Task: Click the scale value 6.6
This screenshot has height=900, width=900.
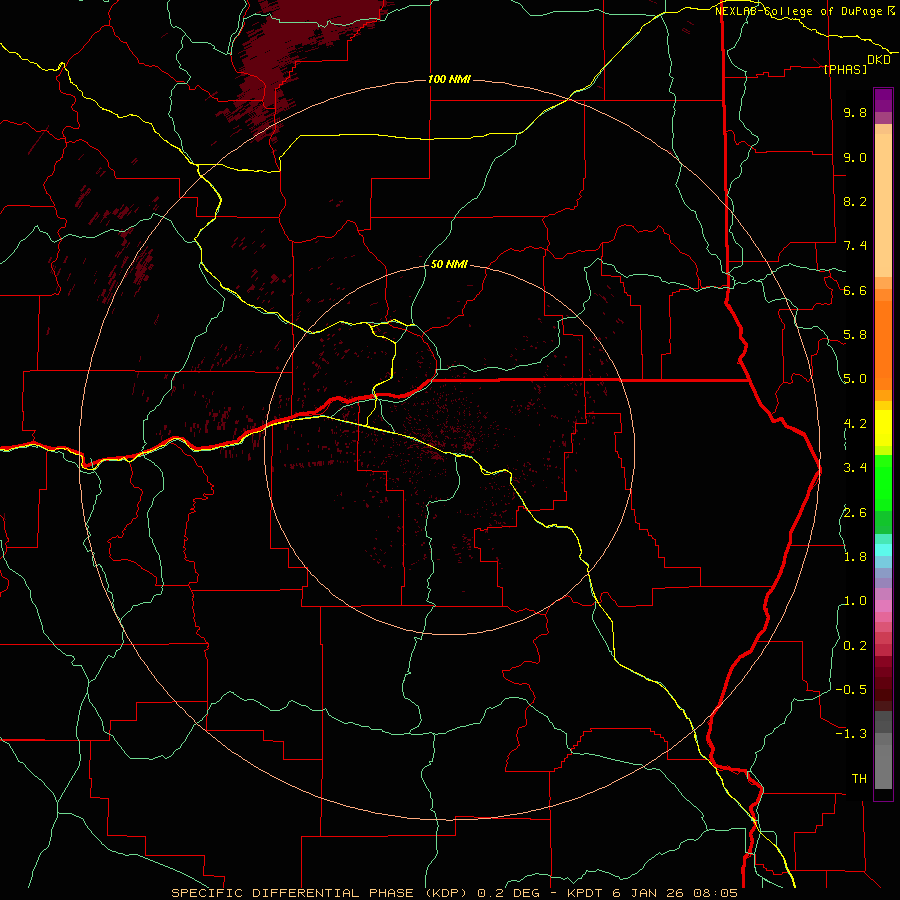Action: 855,290
